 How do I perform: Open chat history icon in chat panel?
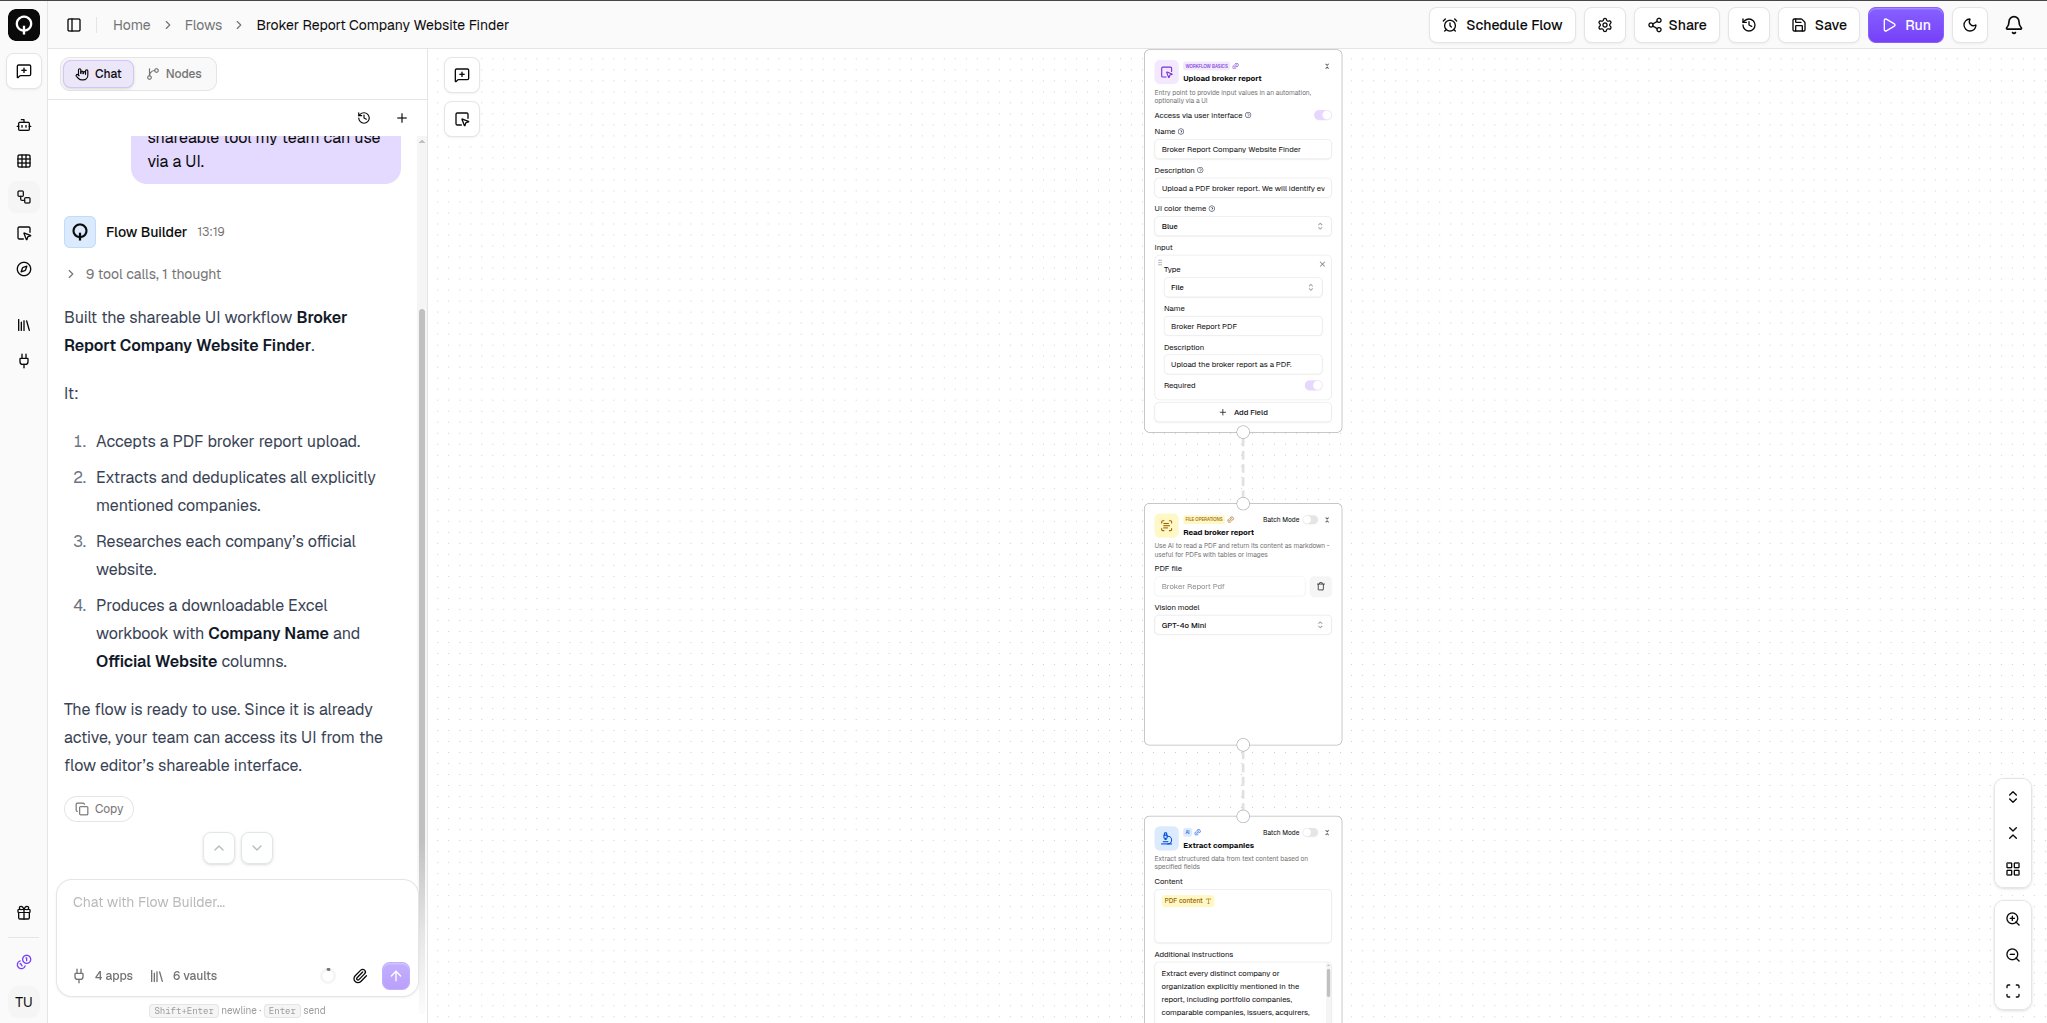(364, 118)
